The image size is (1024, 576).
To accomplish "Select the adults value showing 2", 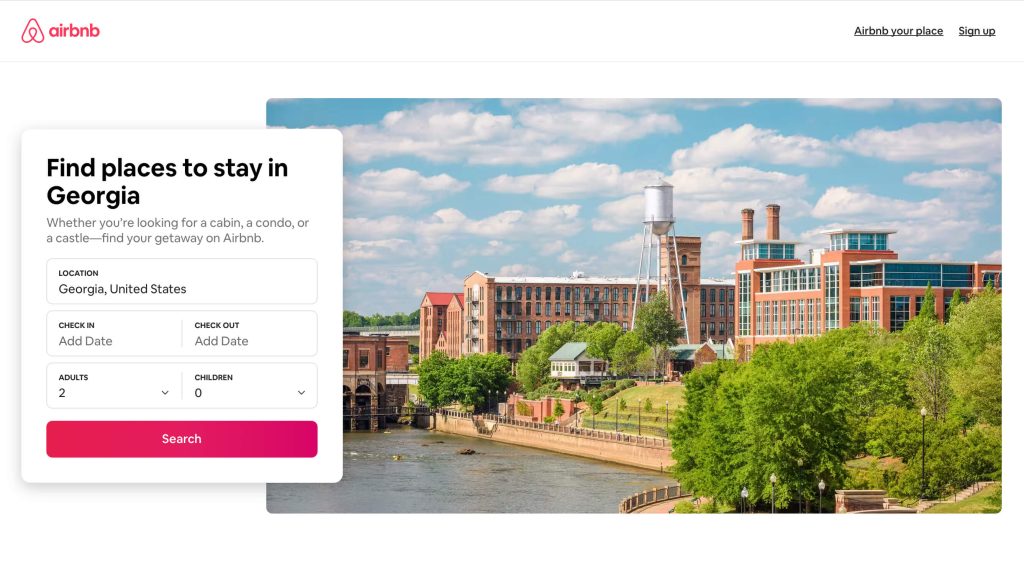I will point(62,393).
